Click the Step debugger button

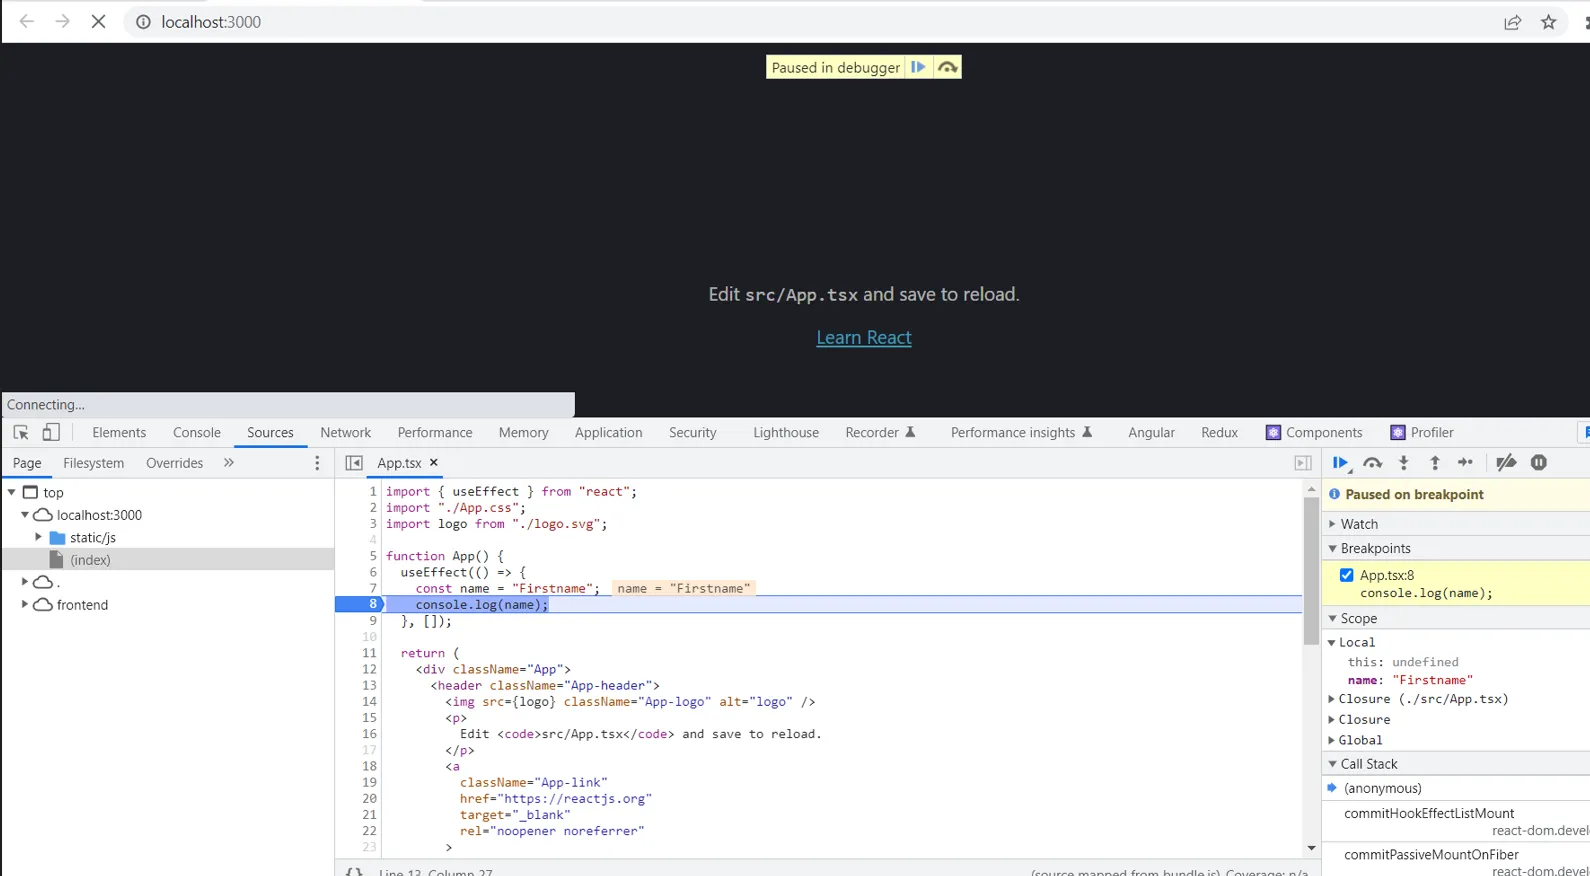(1466, 462)
